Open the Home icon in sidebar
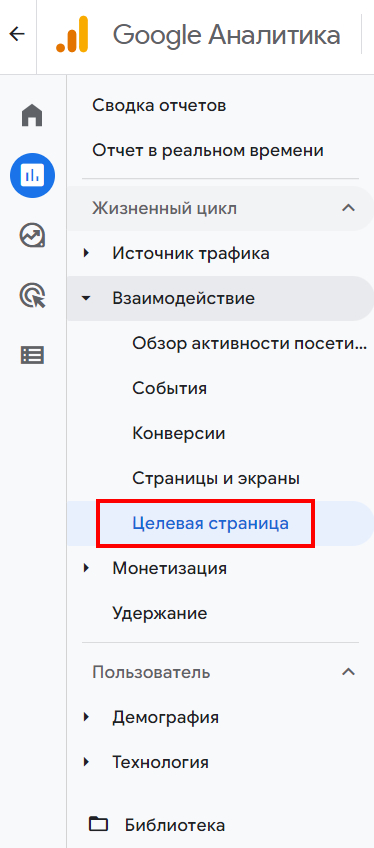The image size is (374, 848). click(32, 116)
